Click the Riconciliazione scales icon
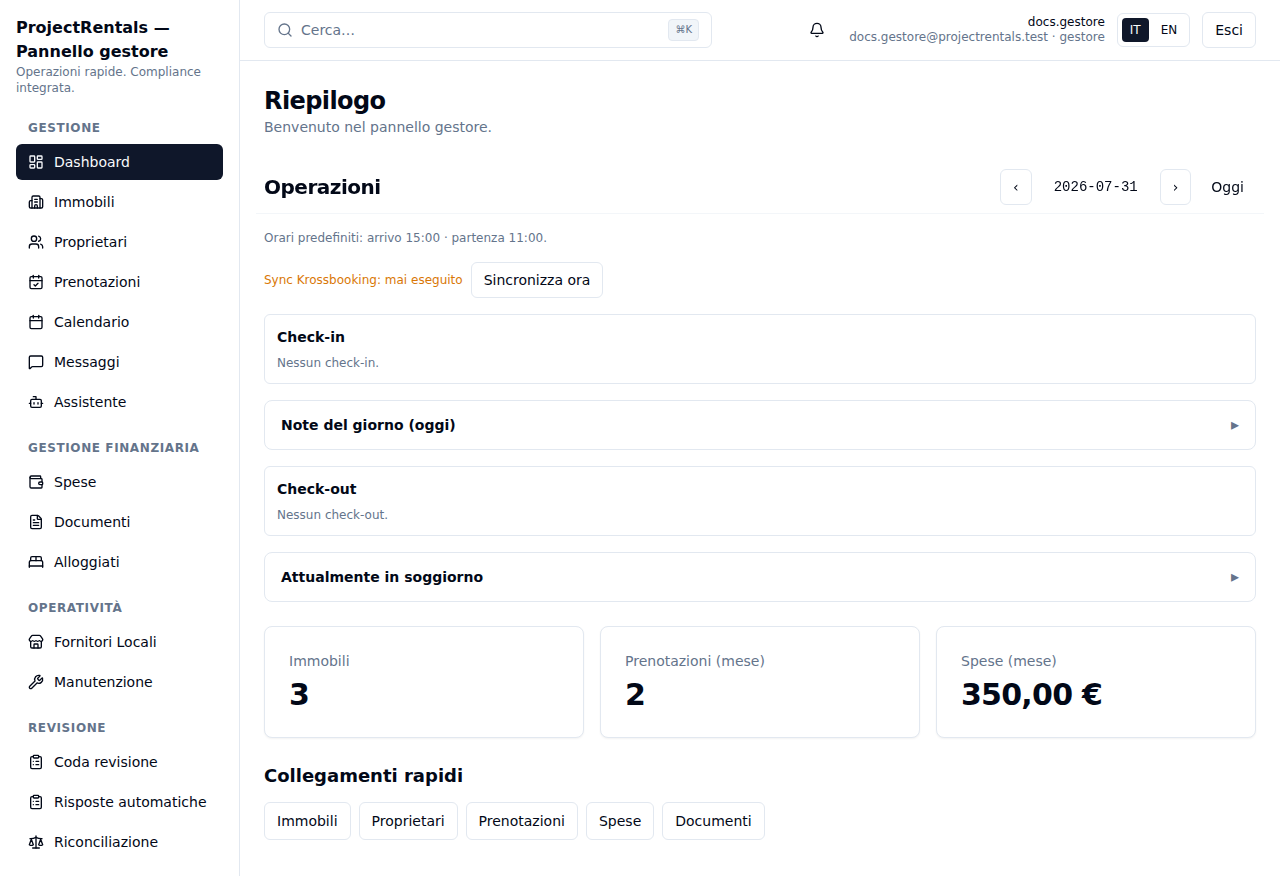The image size is (1280, 876). (36, 842)
